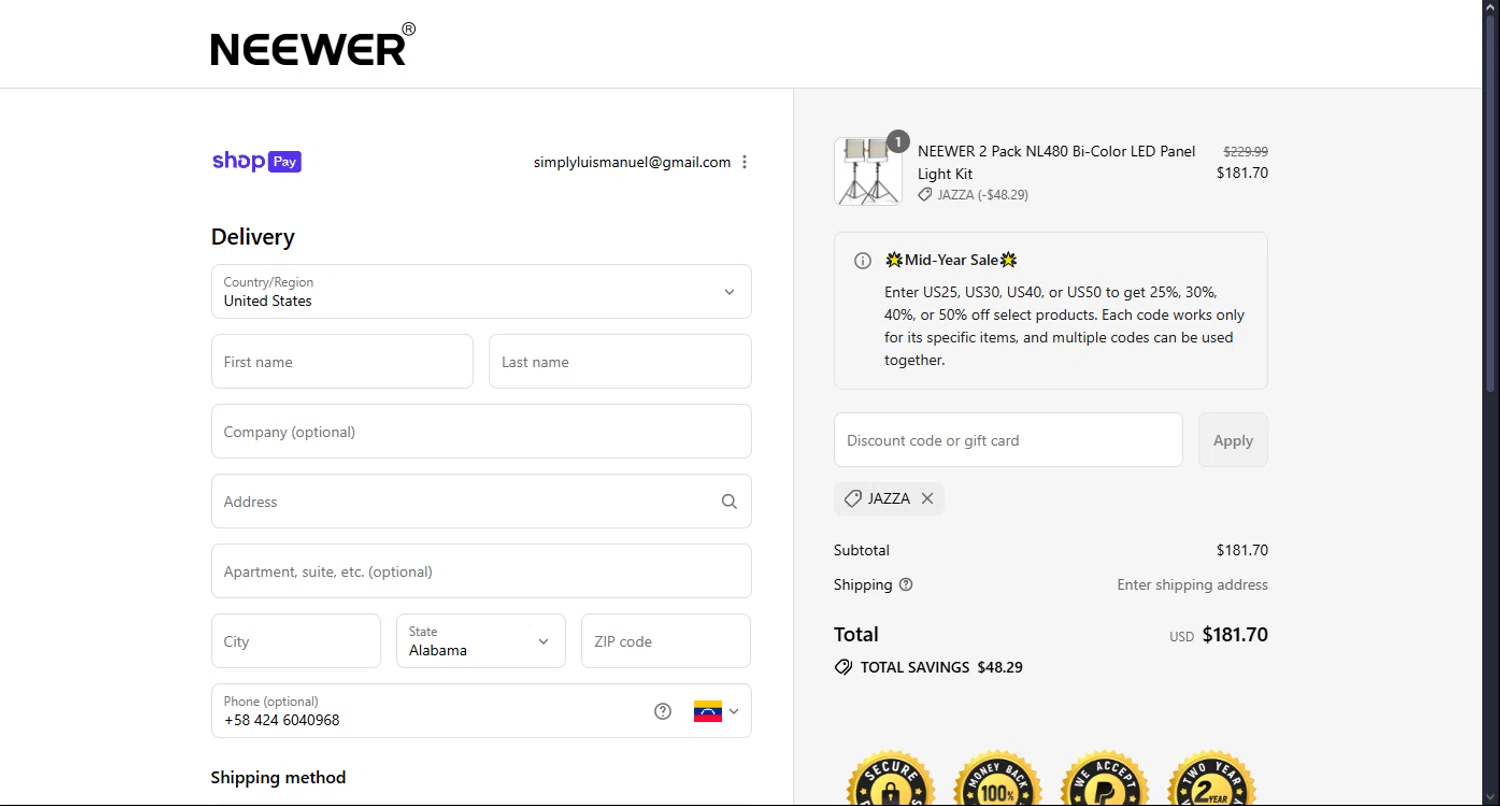Click the Last name field
1500x806 pixels.
click(x=620, y=361)
